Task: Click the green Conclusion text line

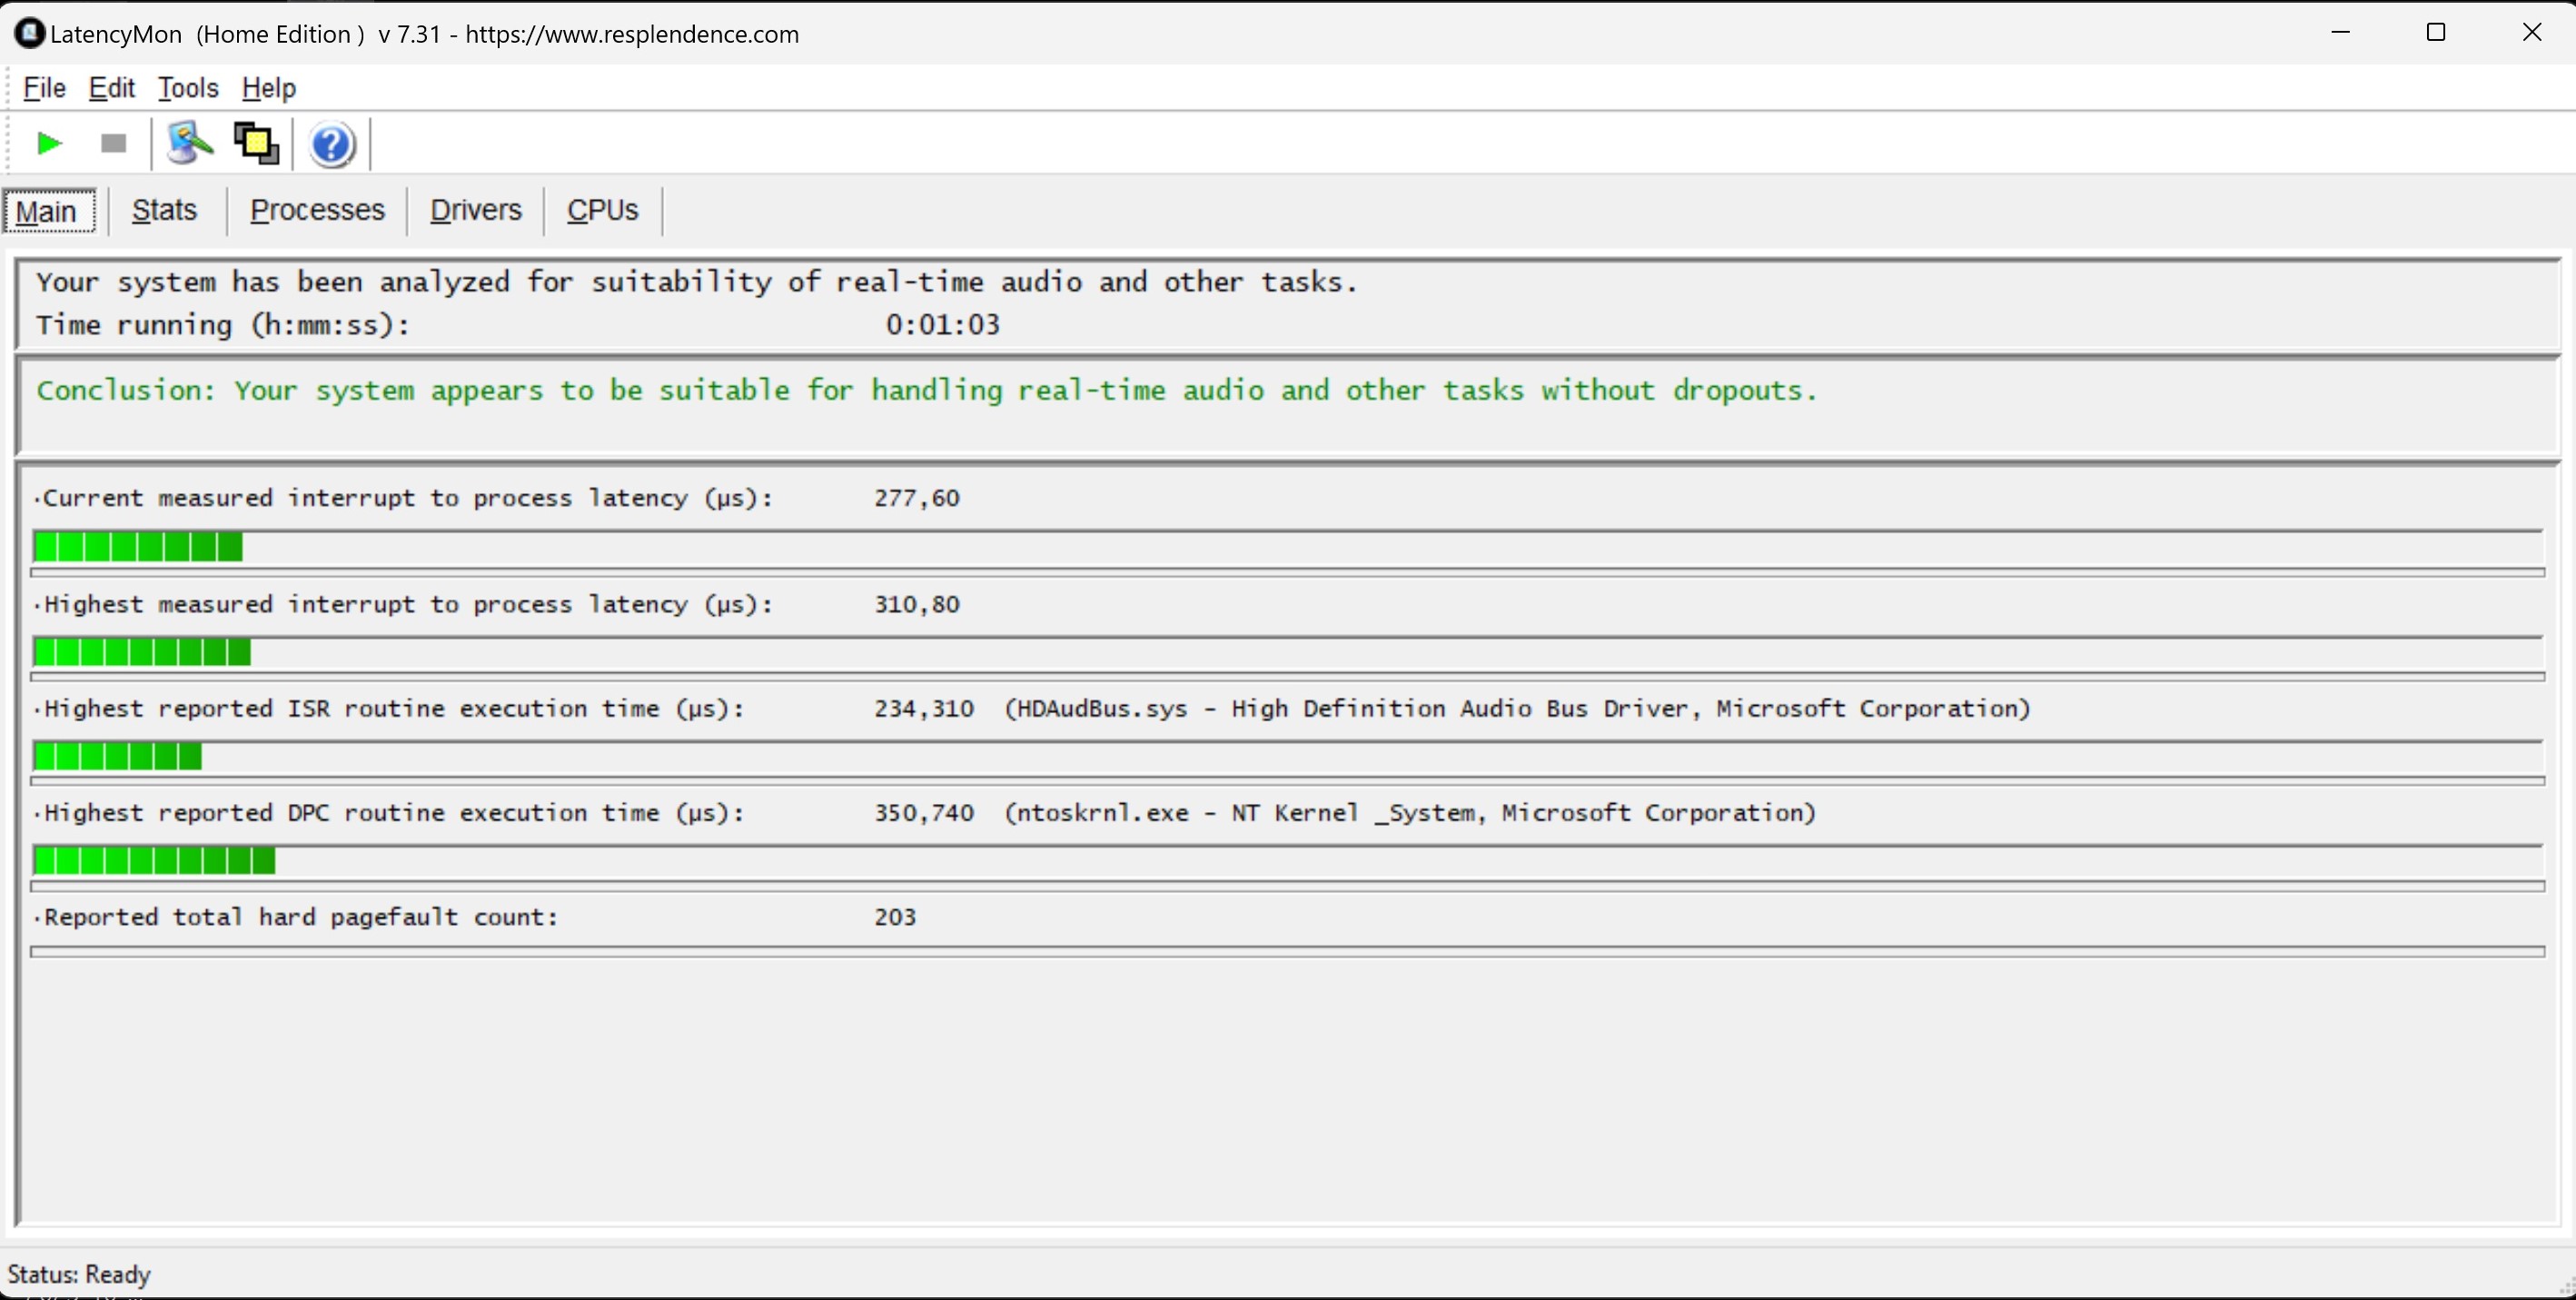Action: (x=926, y=390)
